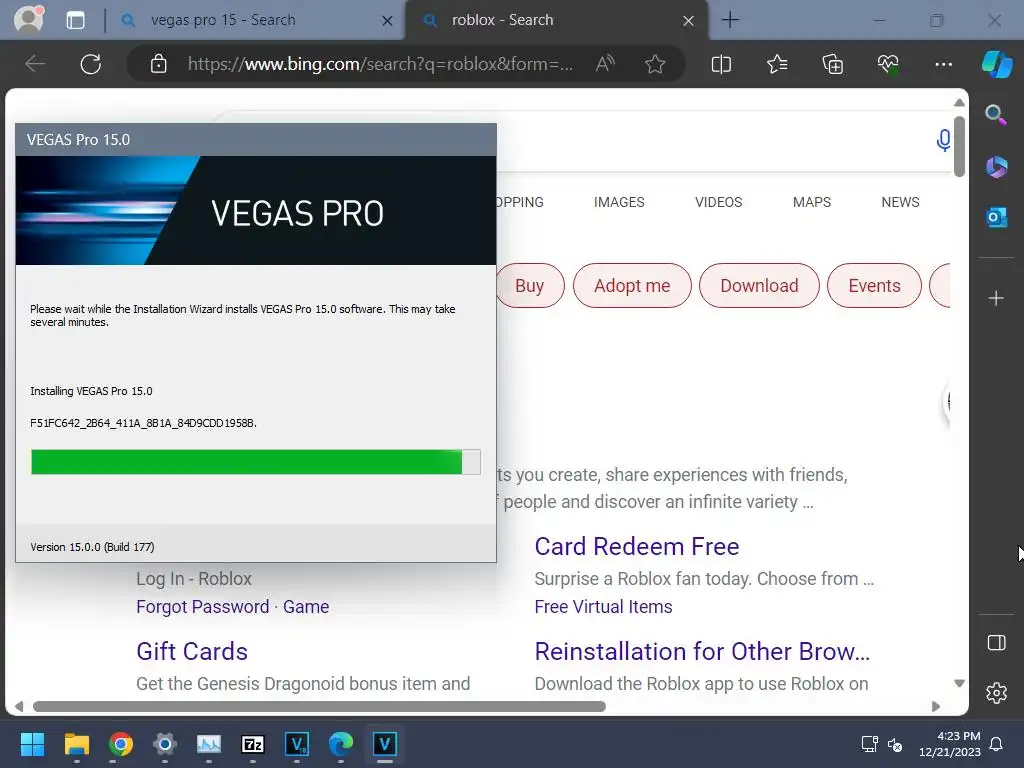Image resolution: width=1024 pixels, height=768 pixels.
Task: Open the Card Redeem Free link
Action: click(637, 546)
